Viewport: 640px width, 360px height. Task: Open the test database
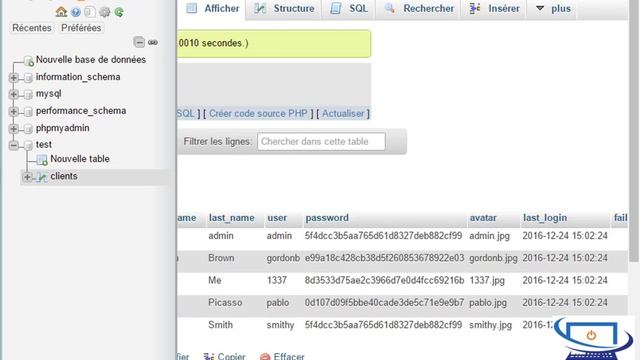pos(44,144)
